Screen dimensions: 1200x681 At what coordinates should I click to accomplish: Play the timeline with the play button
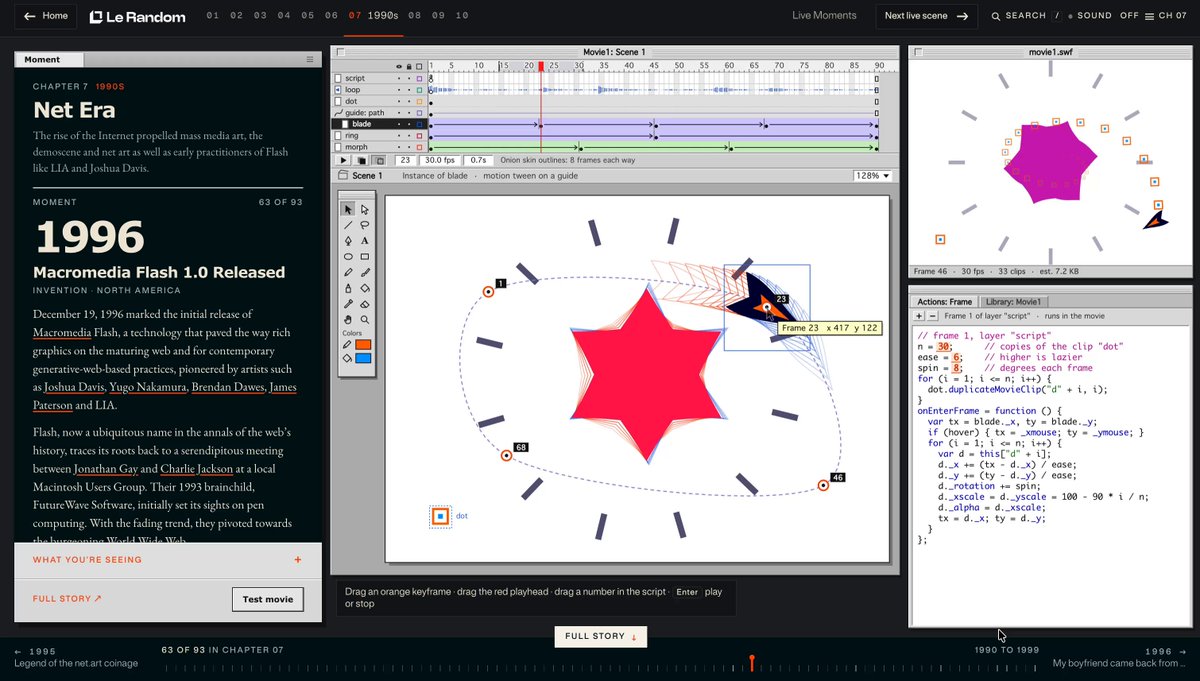(343, 160)
